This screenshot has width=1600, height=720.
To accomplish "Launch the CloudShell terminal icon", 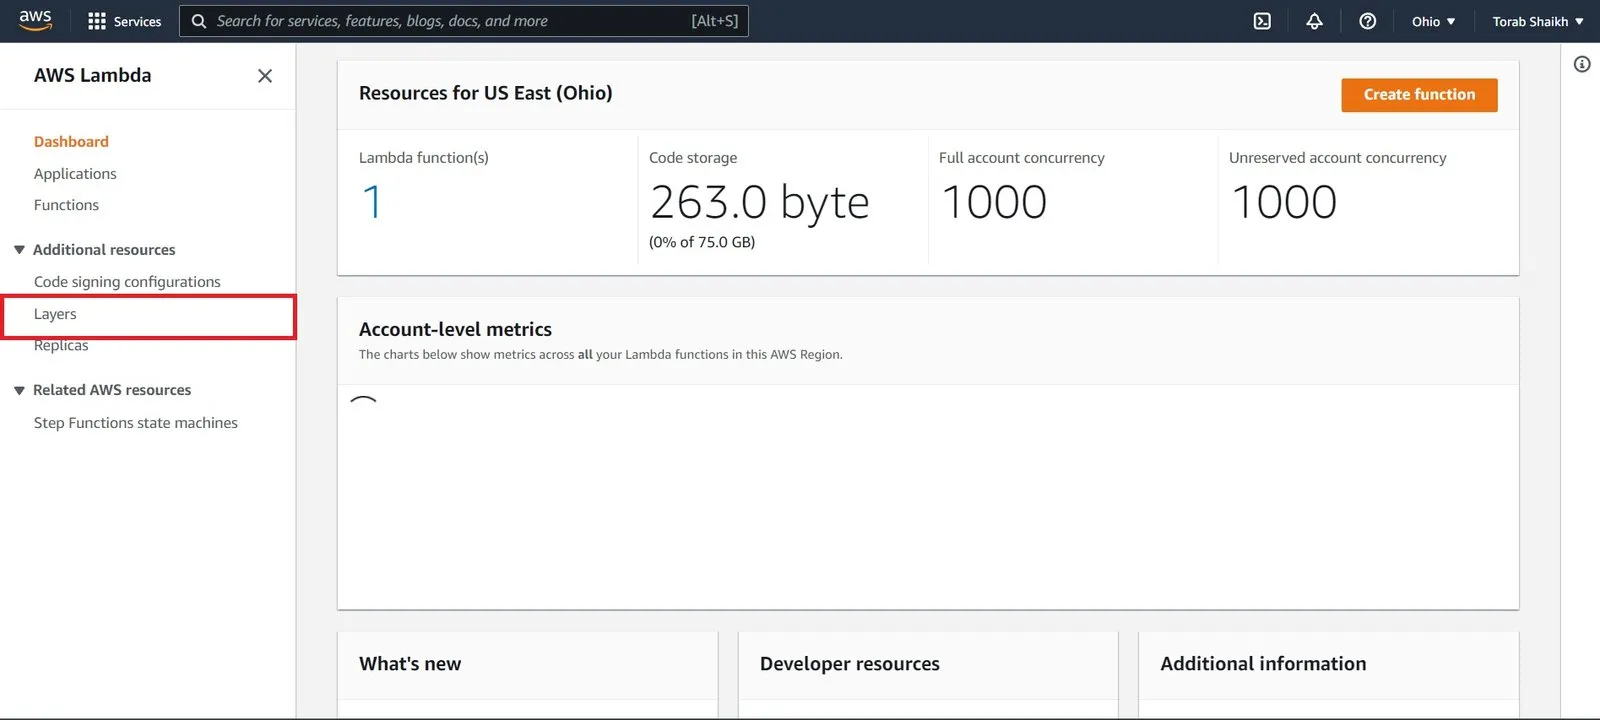I will tap(1262, 21).
